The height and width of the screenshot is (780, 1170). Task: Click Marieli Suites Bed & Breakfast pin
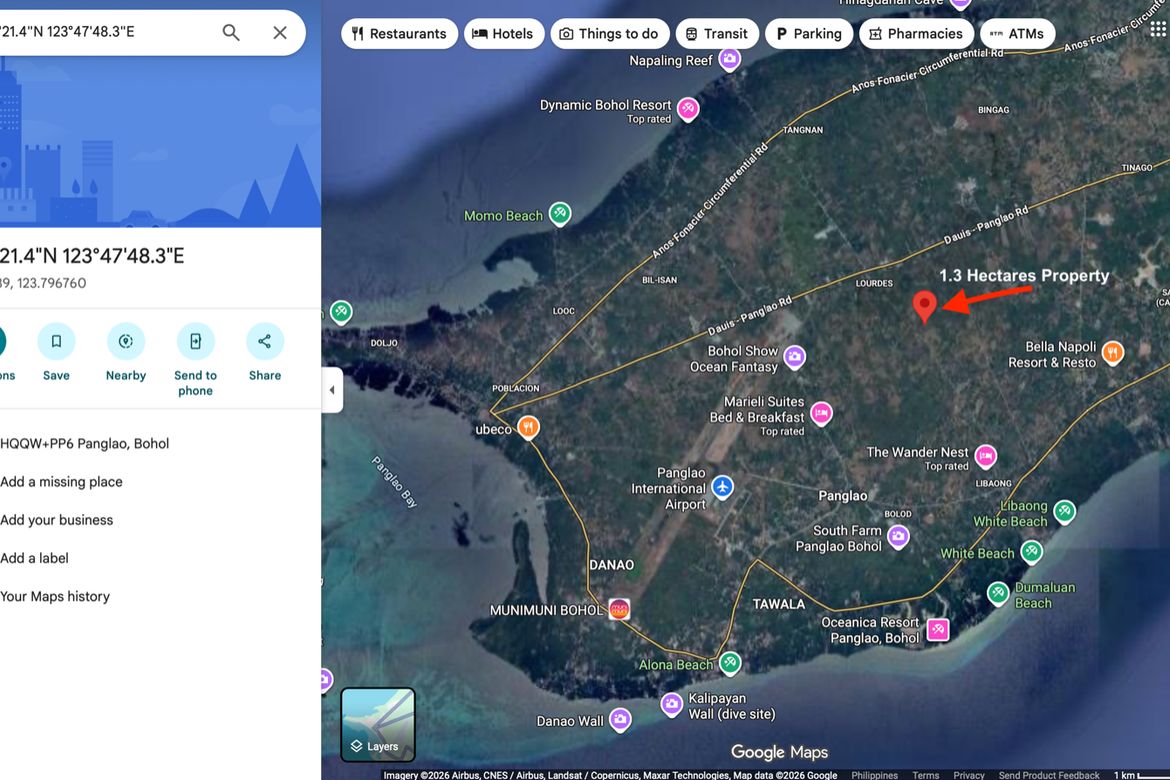[822, 413]
